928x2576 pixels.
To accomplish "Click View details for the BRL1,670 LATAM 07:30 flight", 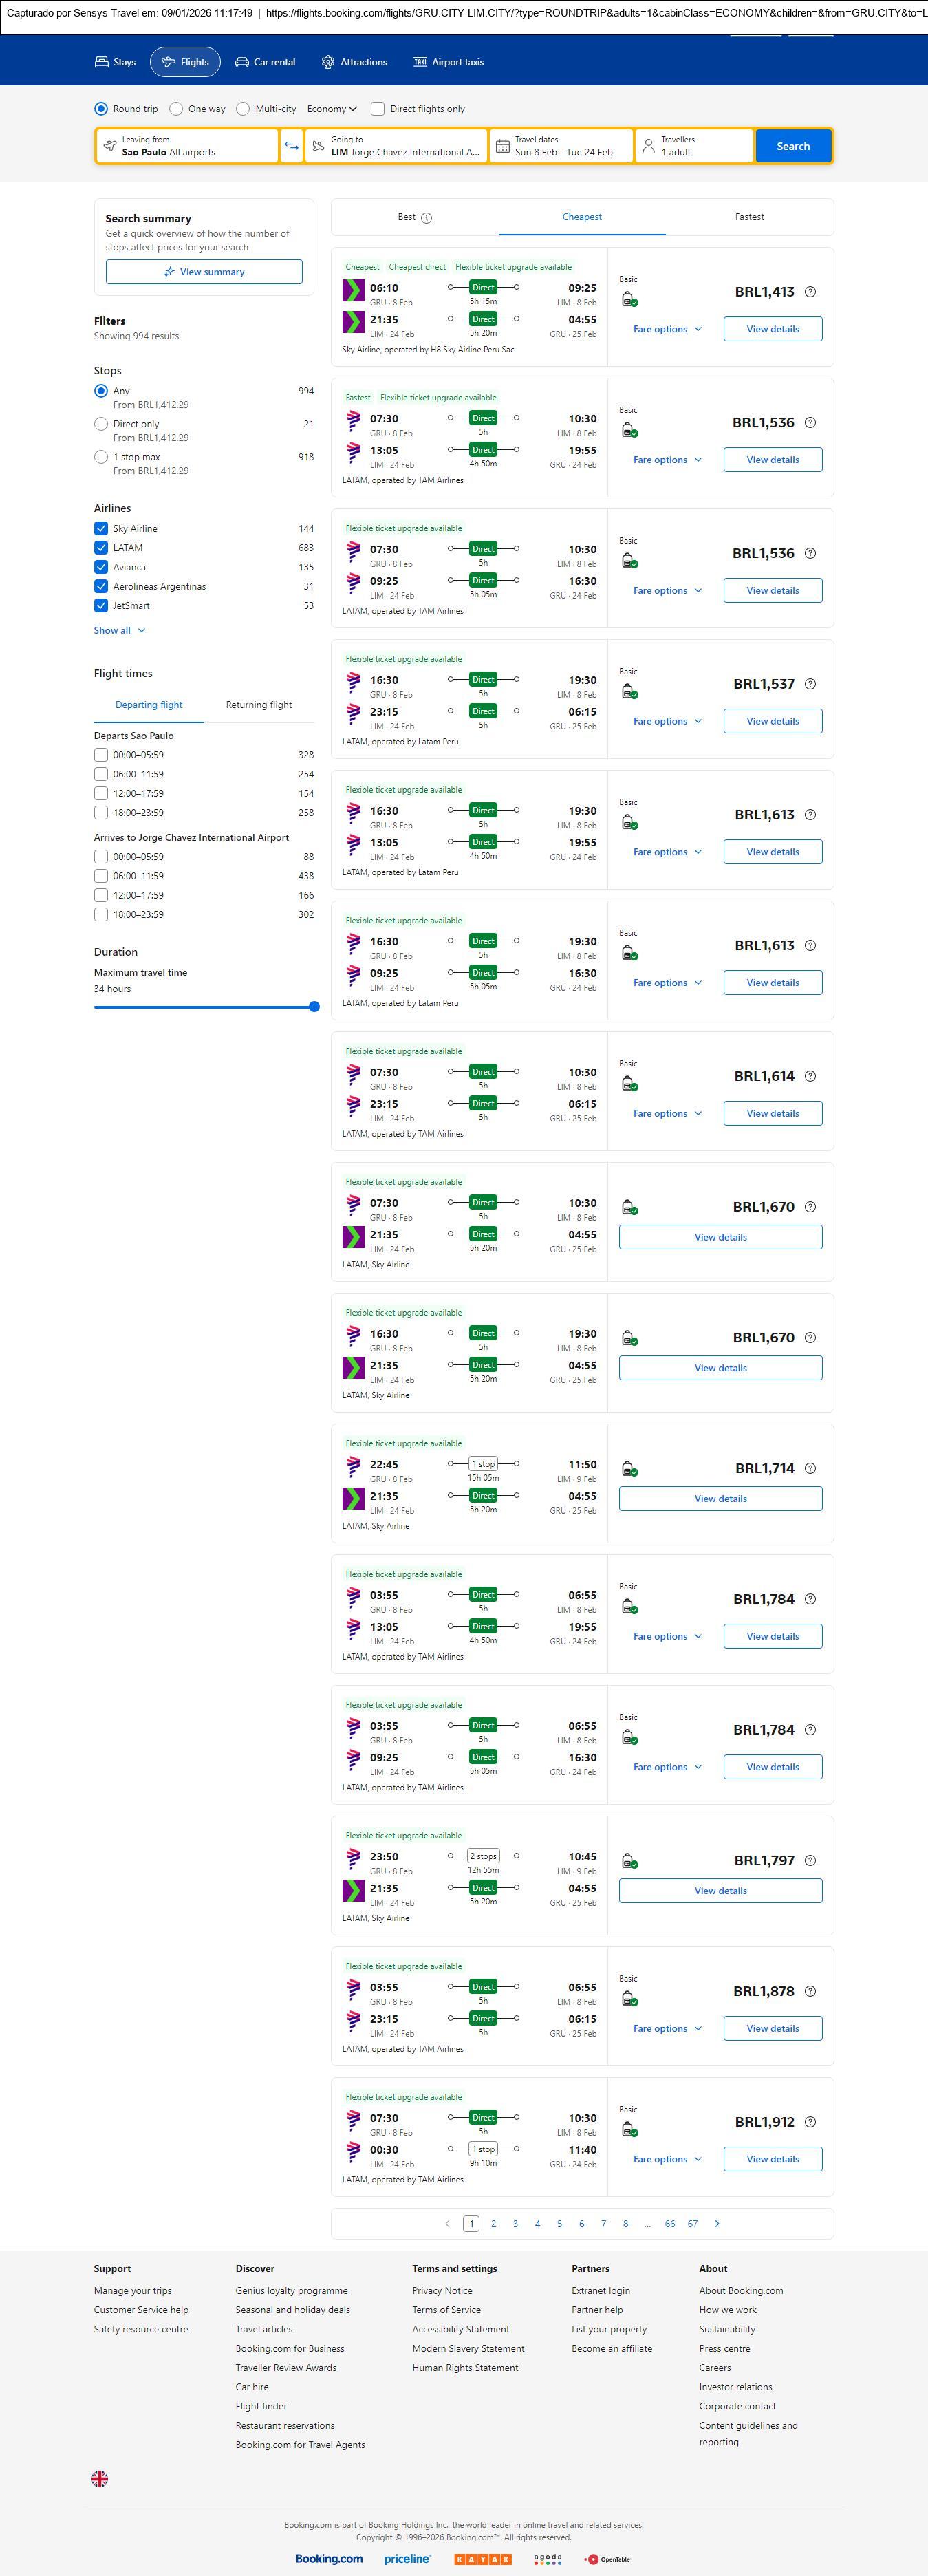I will [720, 1237].
